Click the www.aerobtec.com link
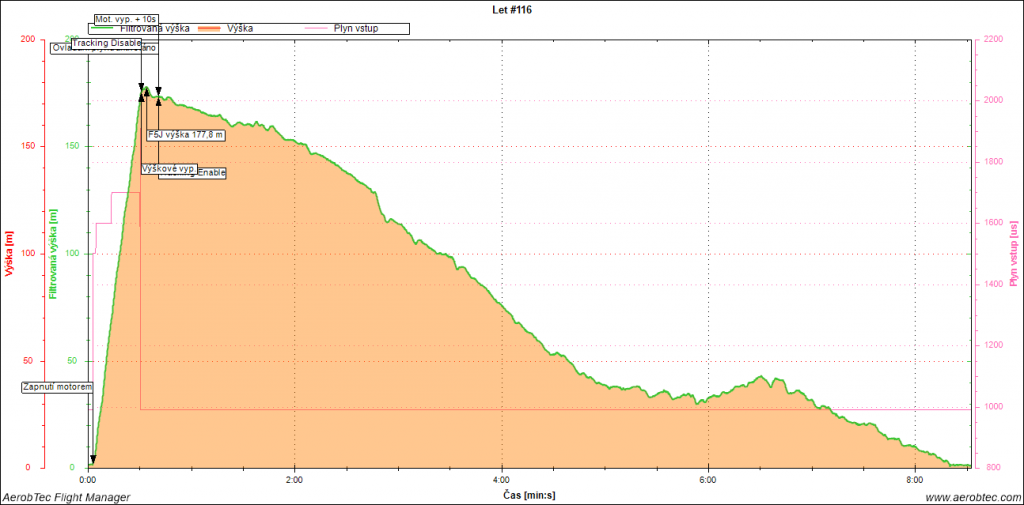Screen dimensions: 1024x505 pos(972,497)
